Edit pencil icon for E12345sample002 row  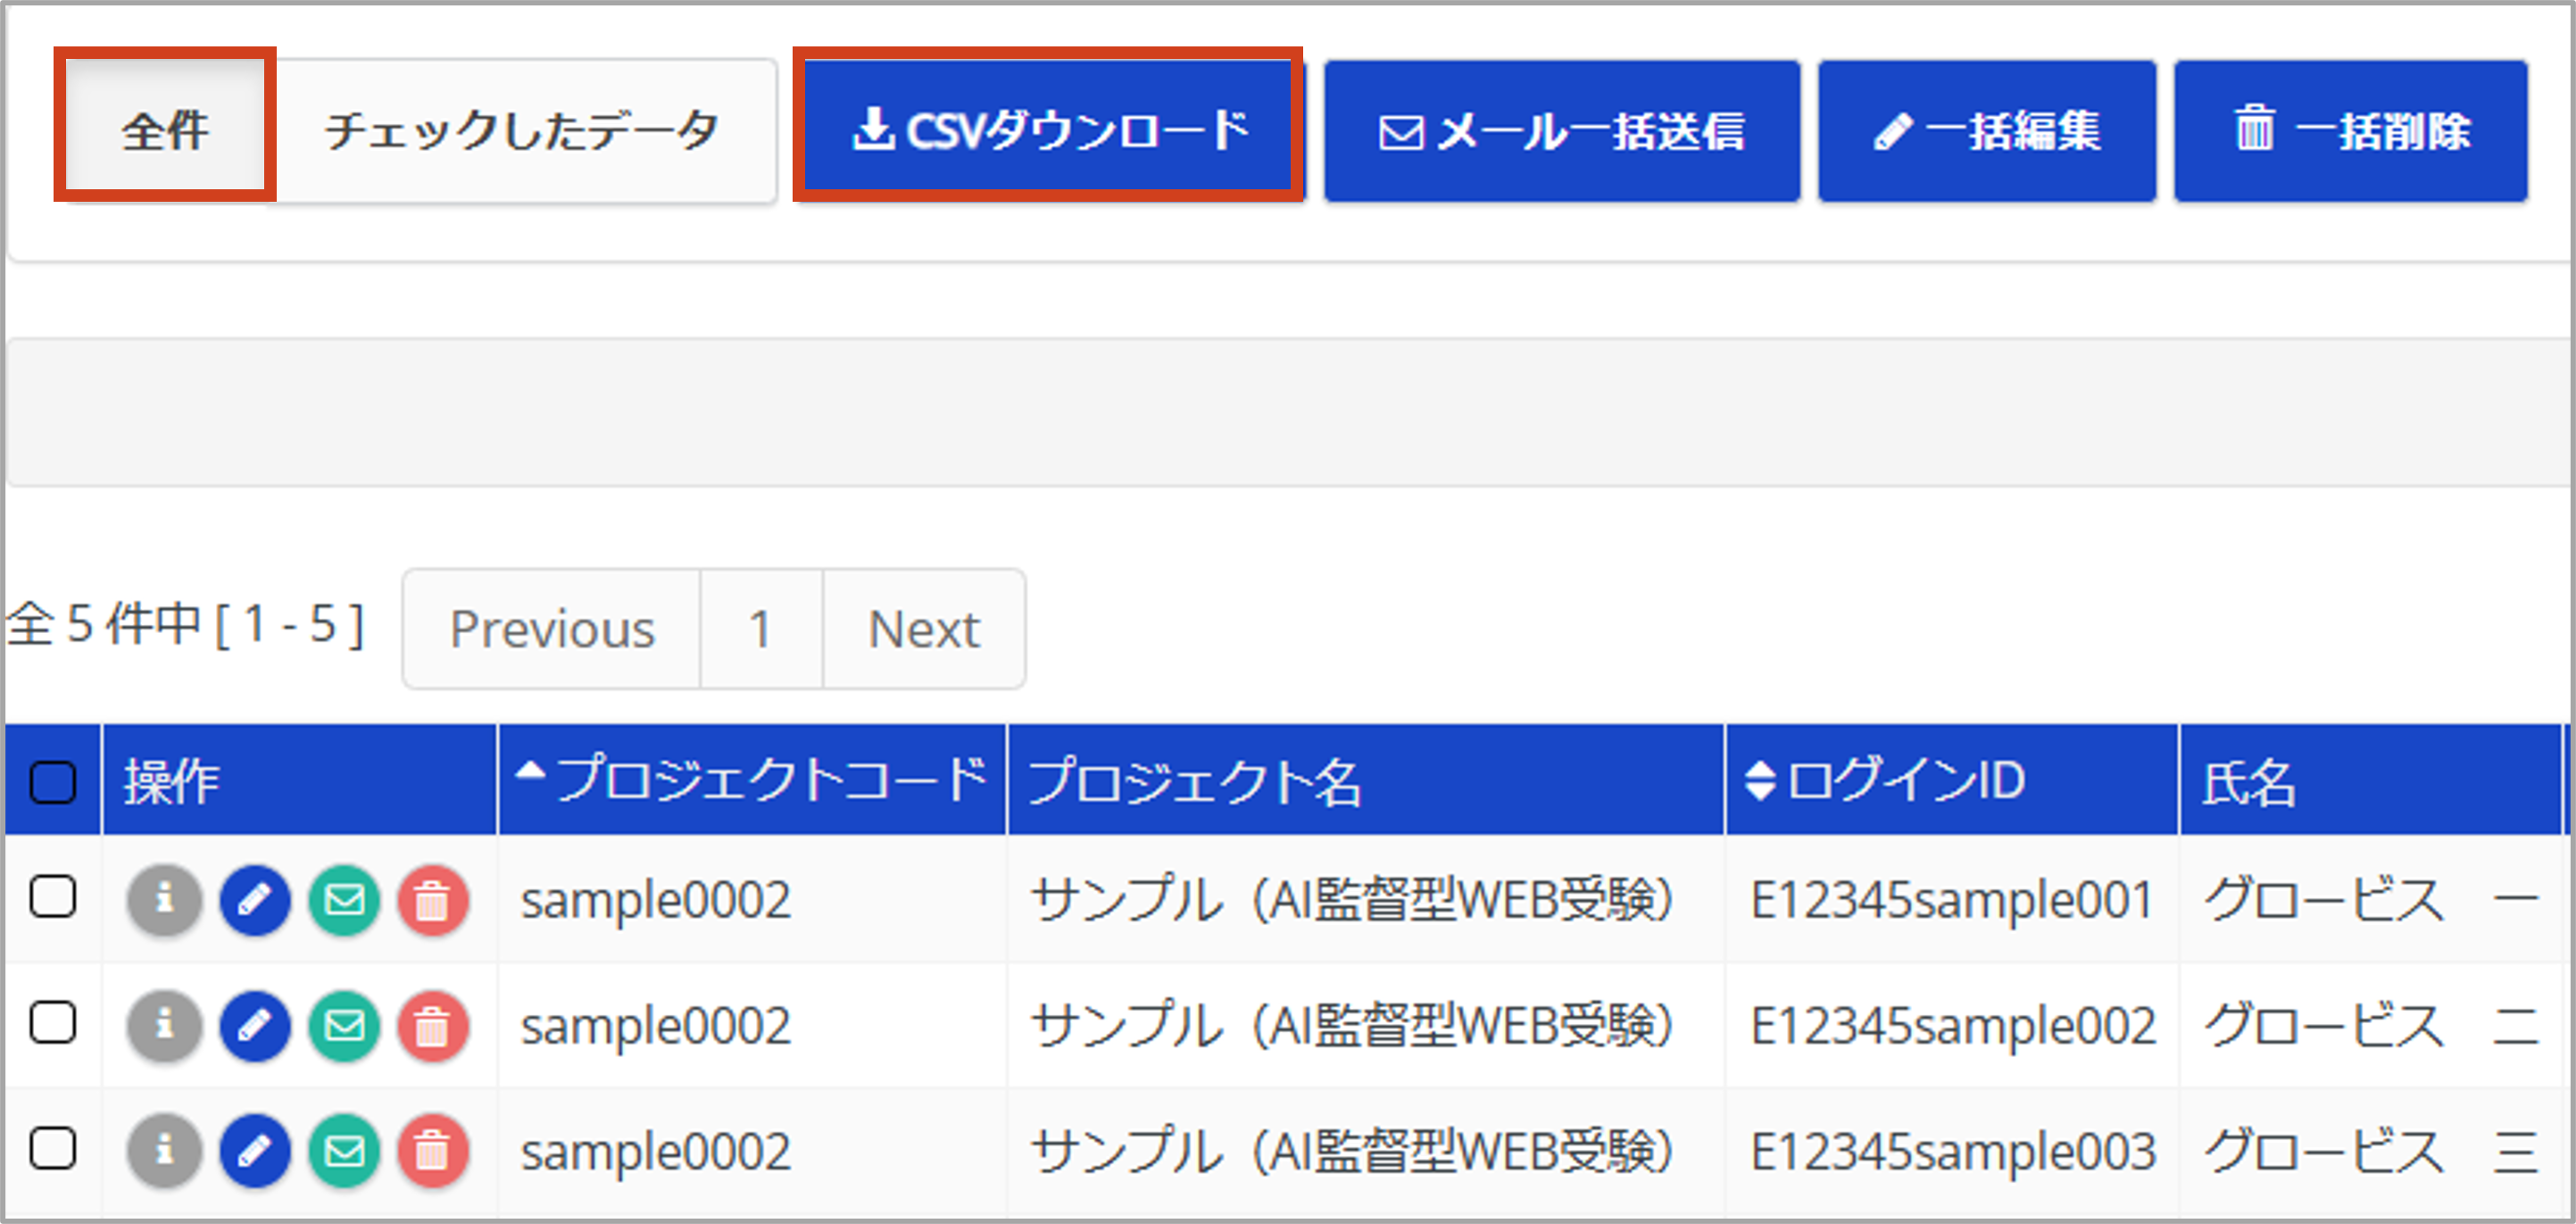[255, 1026]
